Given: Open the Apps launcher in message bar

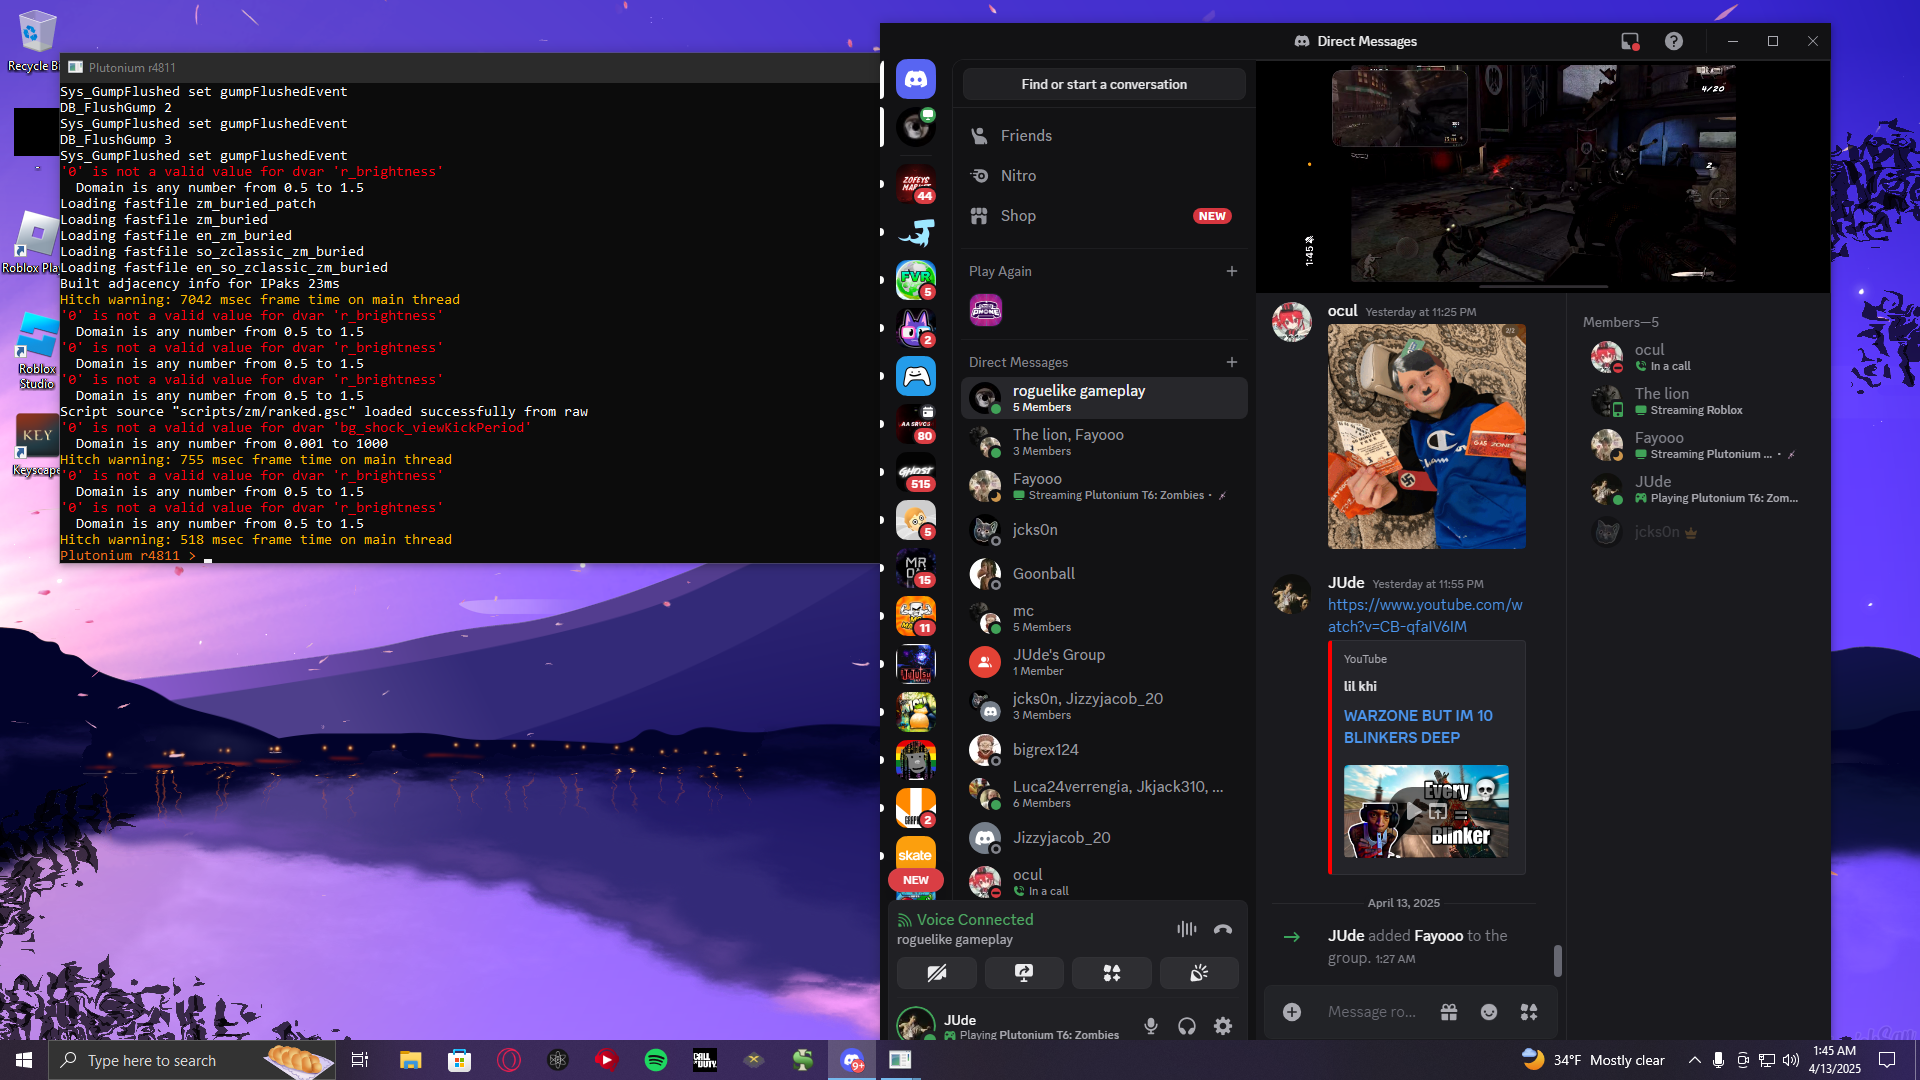Looking at the screenshot, I should coord(1529,1012).
